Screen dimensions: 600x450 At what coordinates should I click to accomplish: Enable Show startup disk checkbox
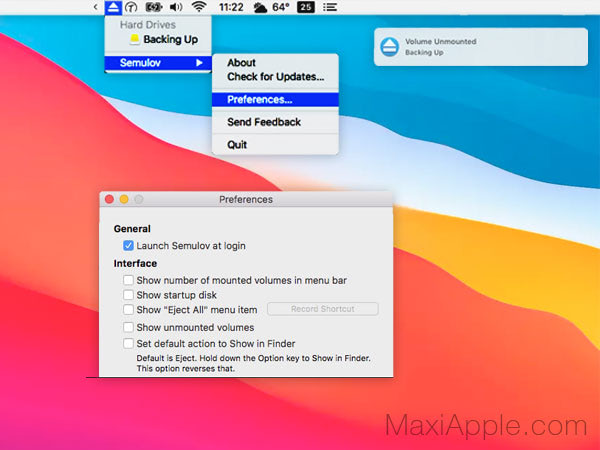(x=128, y=295)
